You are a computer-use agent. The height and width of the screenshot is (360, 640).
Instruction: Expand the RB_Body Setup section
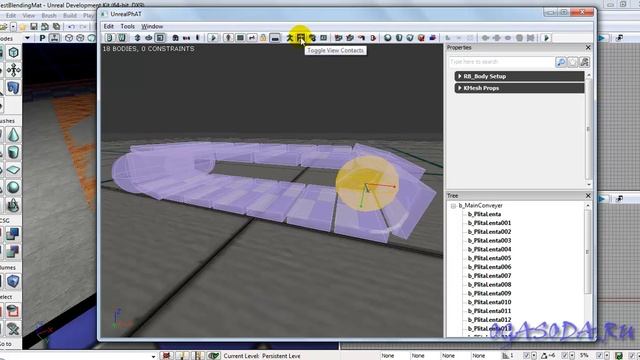tap(519, 76)
